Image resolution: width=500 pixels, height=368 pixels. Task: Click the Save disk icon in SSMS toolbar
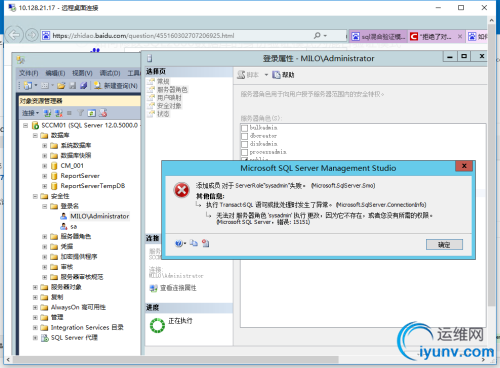coord(73,86)
